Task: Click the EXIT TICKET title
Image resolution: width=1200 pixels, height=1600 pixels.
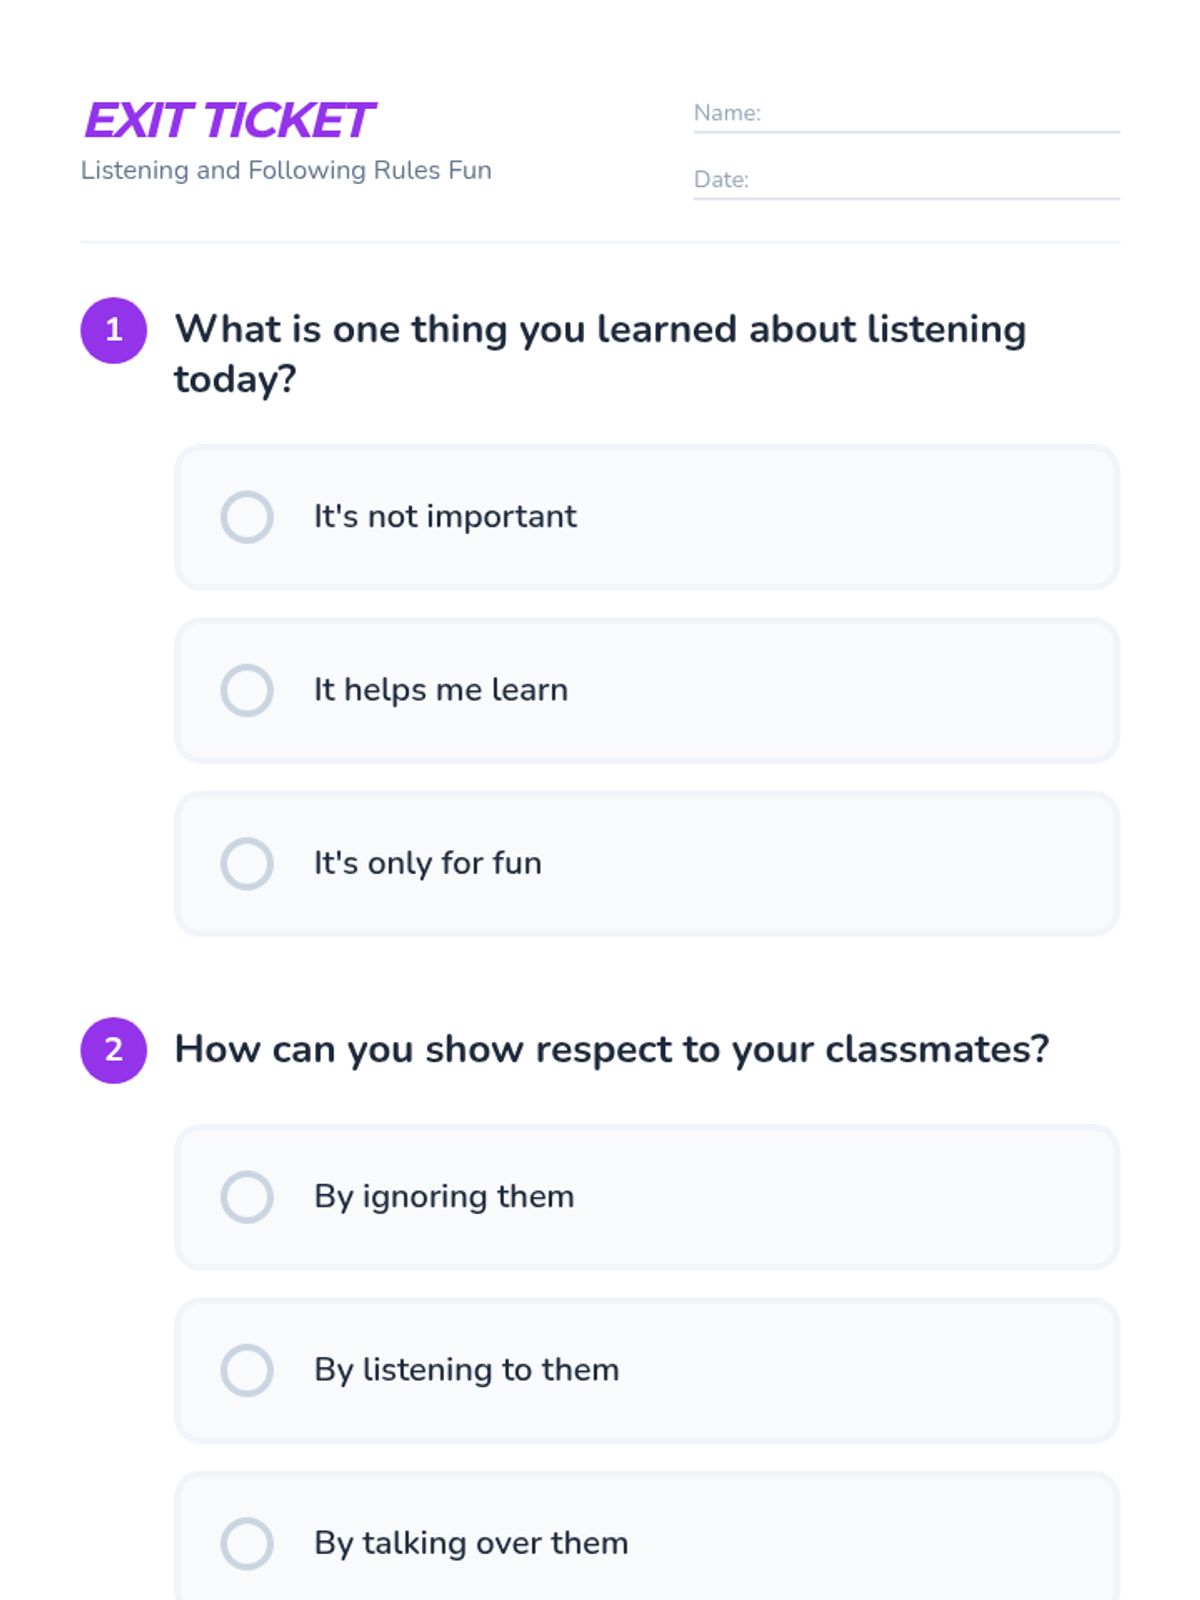Action: point(230,121)
